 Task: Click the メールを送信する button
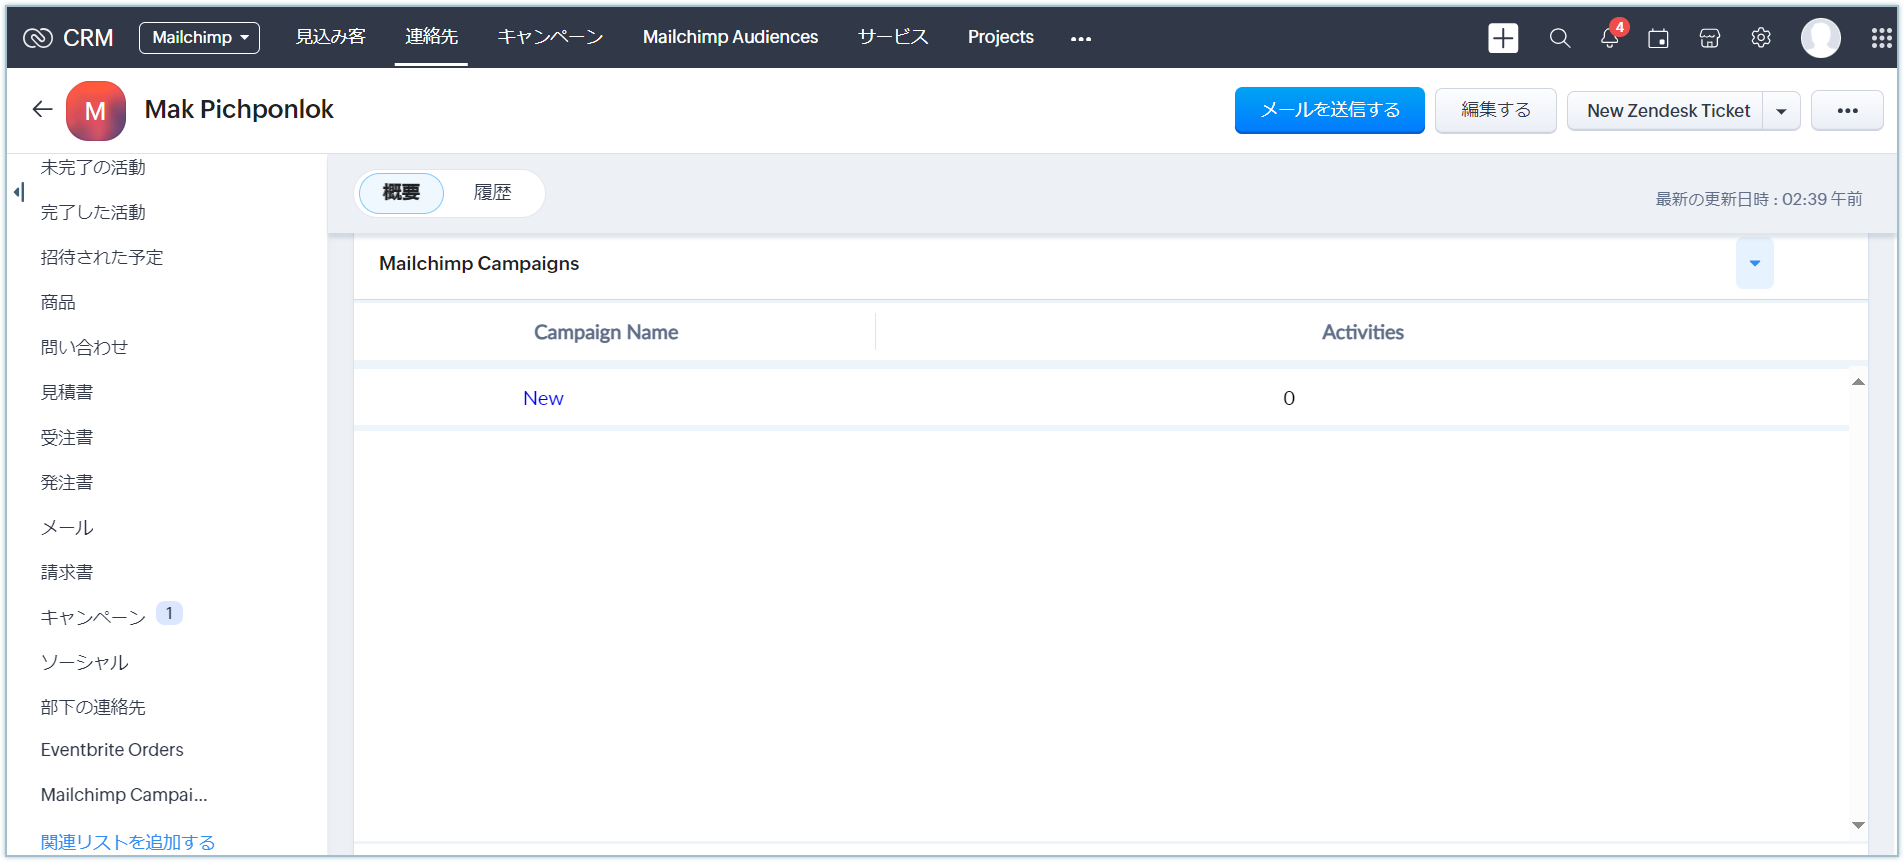(x=1329, y=110)
